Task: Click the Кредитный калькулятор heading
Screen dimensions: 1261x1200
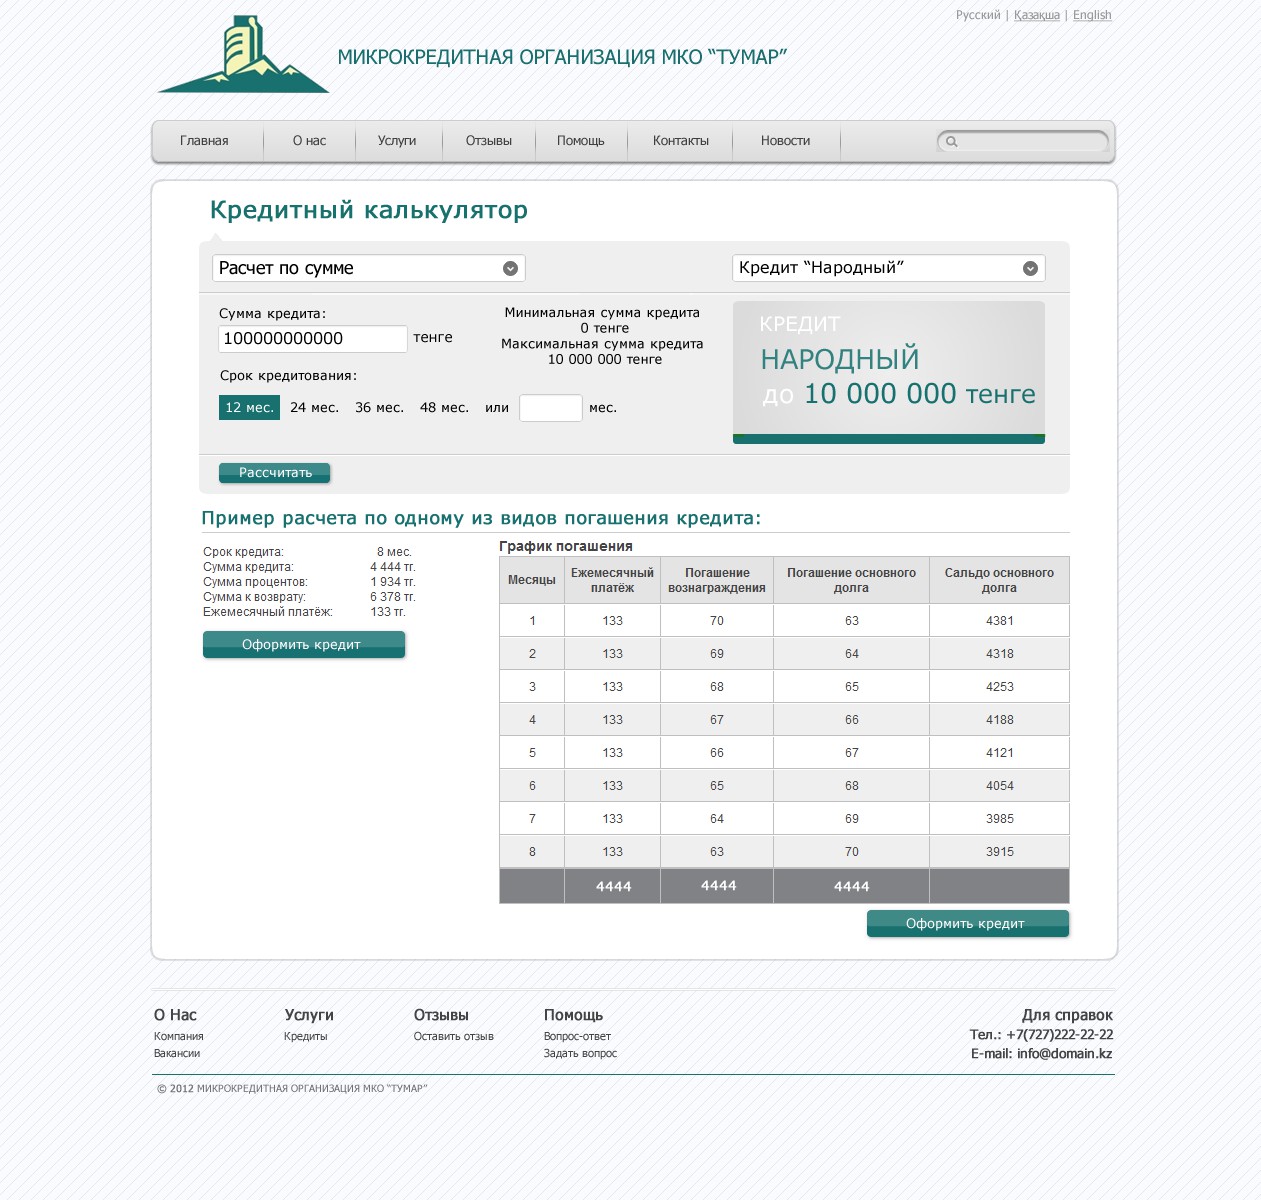Action: (x=369, y=210)
